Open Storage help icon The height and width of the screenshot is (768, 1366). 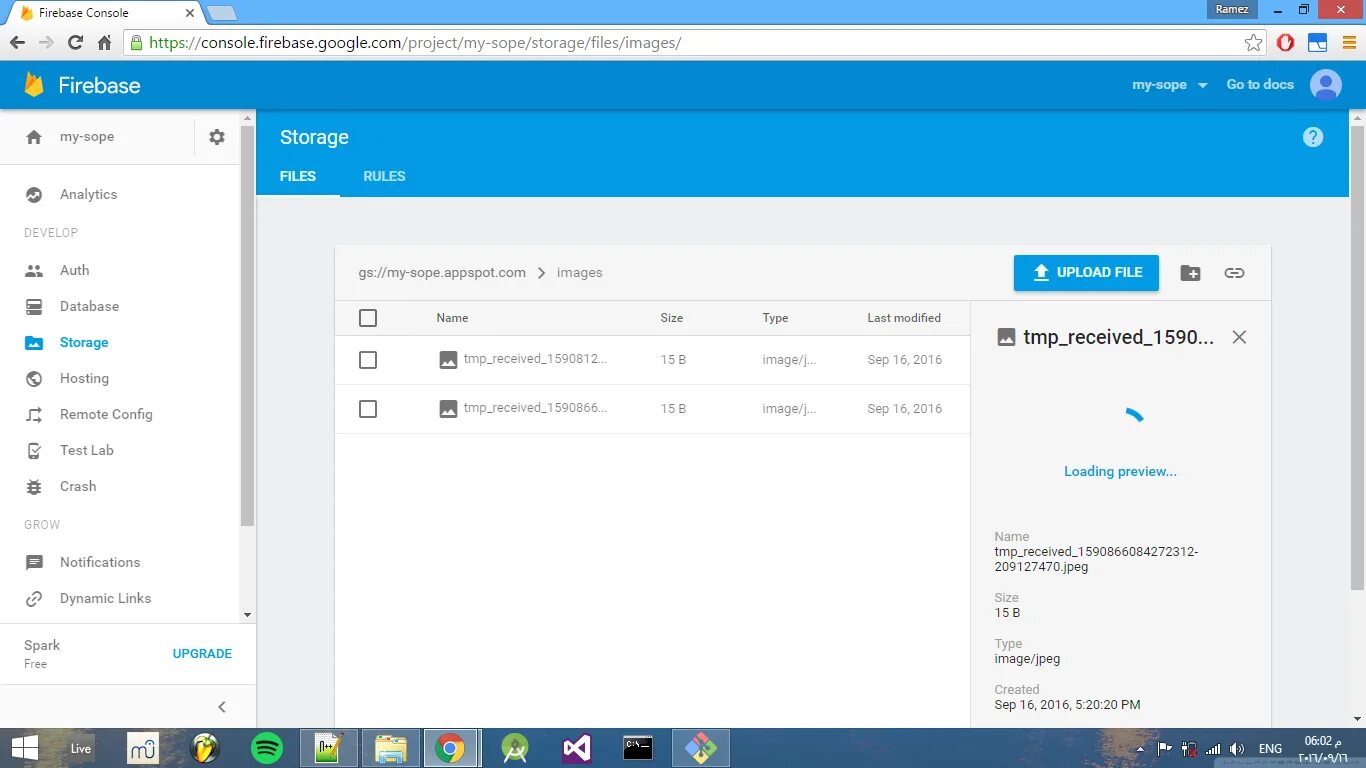tap(1313, 138)
